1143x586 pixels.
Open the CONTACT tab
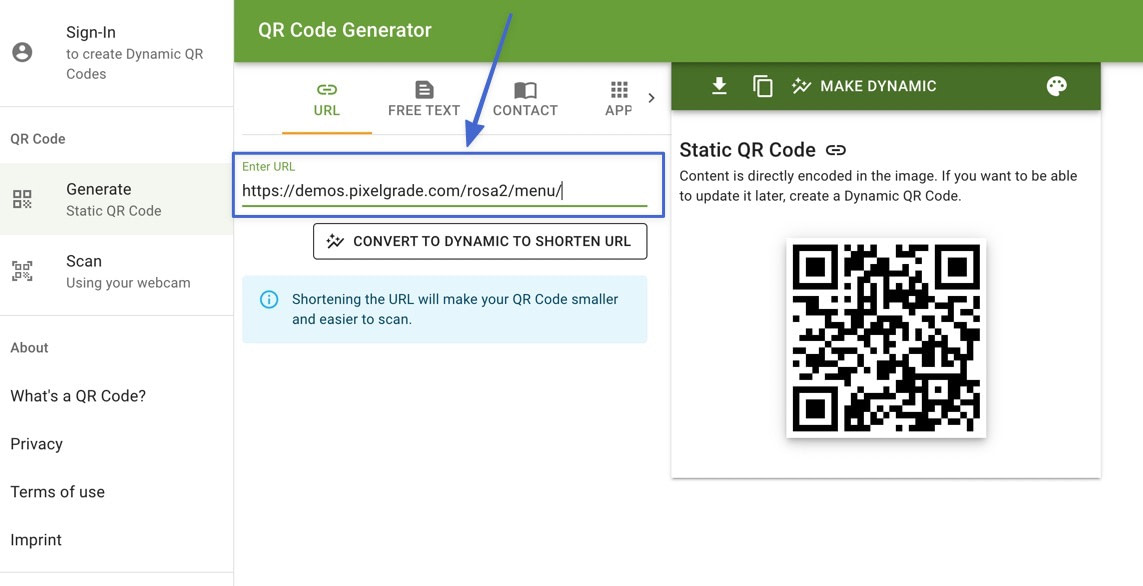[x=525, y=97]
